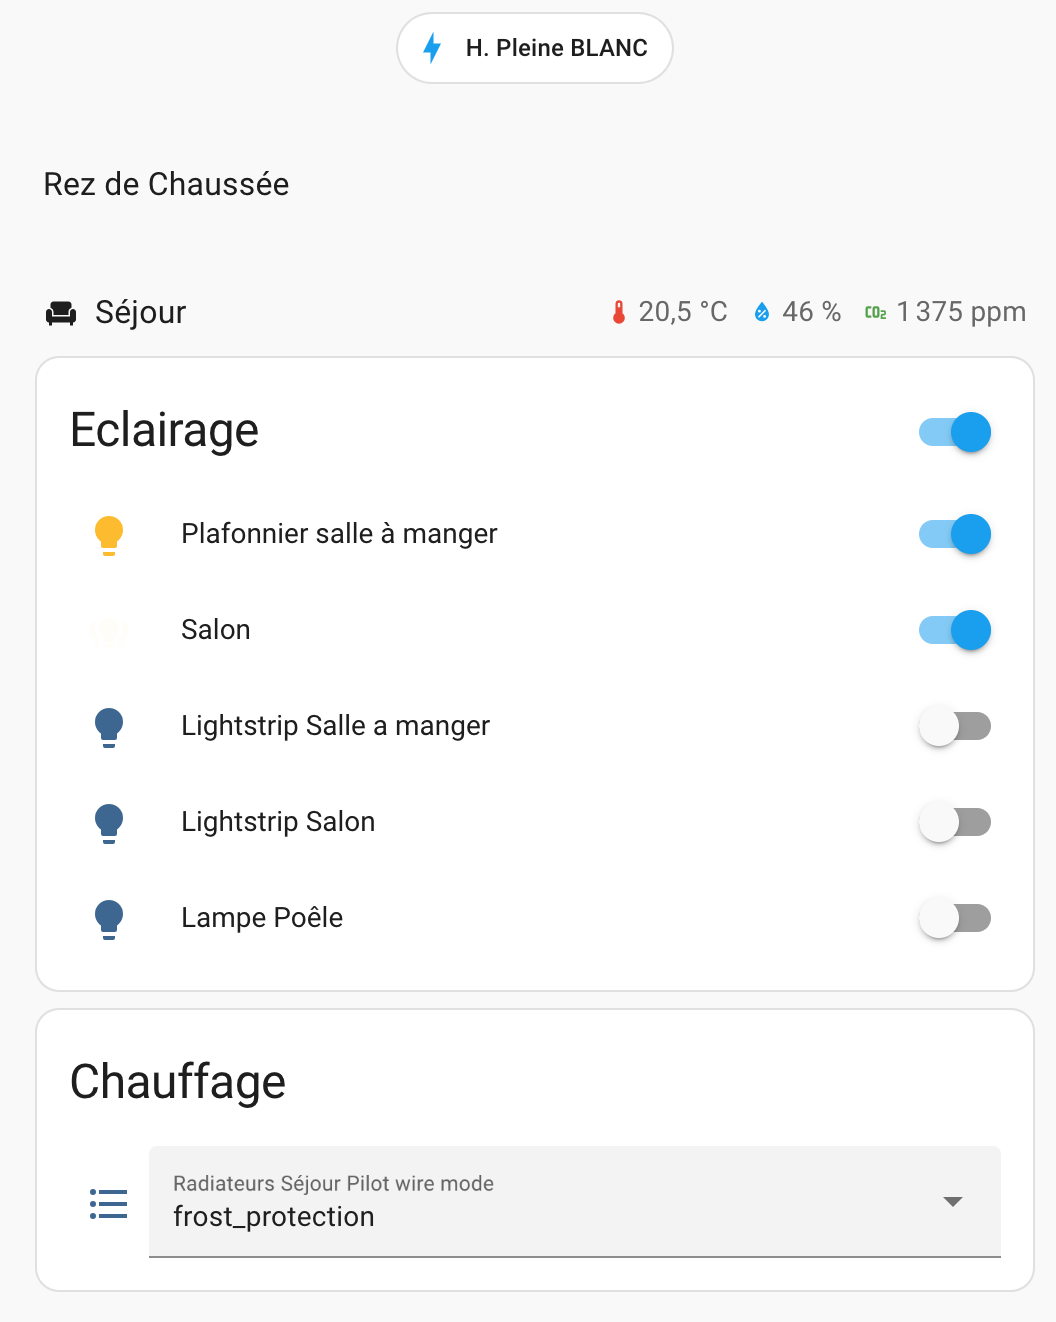Click the list icon beside Pilot wire mode
This screenshot has width=1056, height=1322.
(x=109, y=1203)
